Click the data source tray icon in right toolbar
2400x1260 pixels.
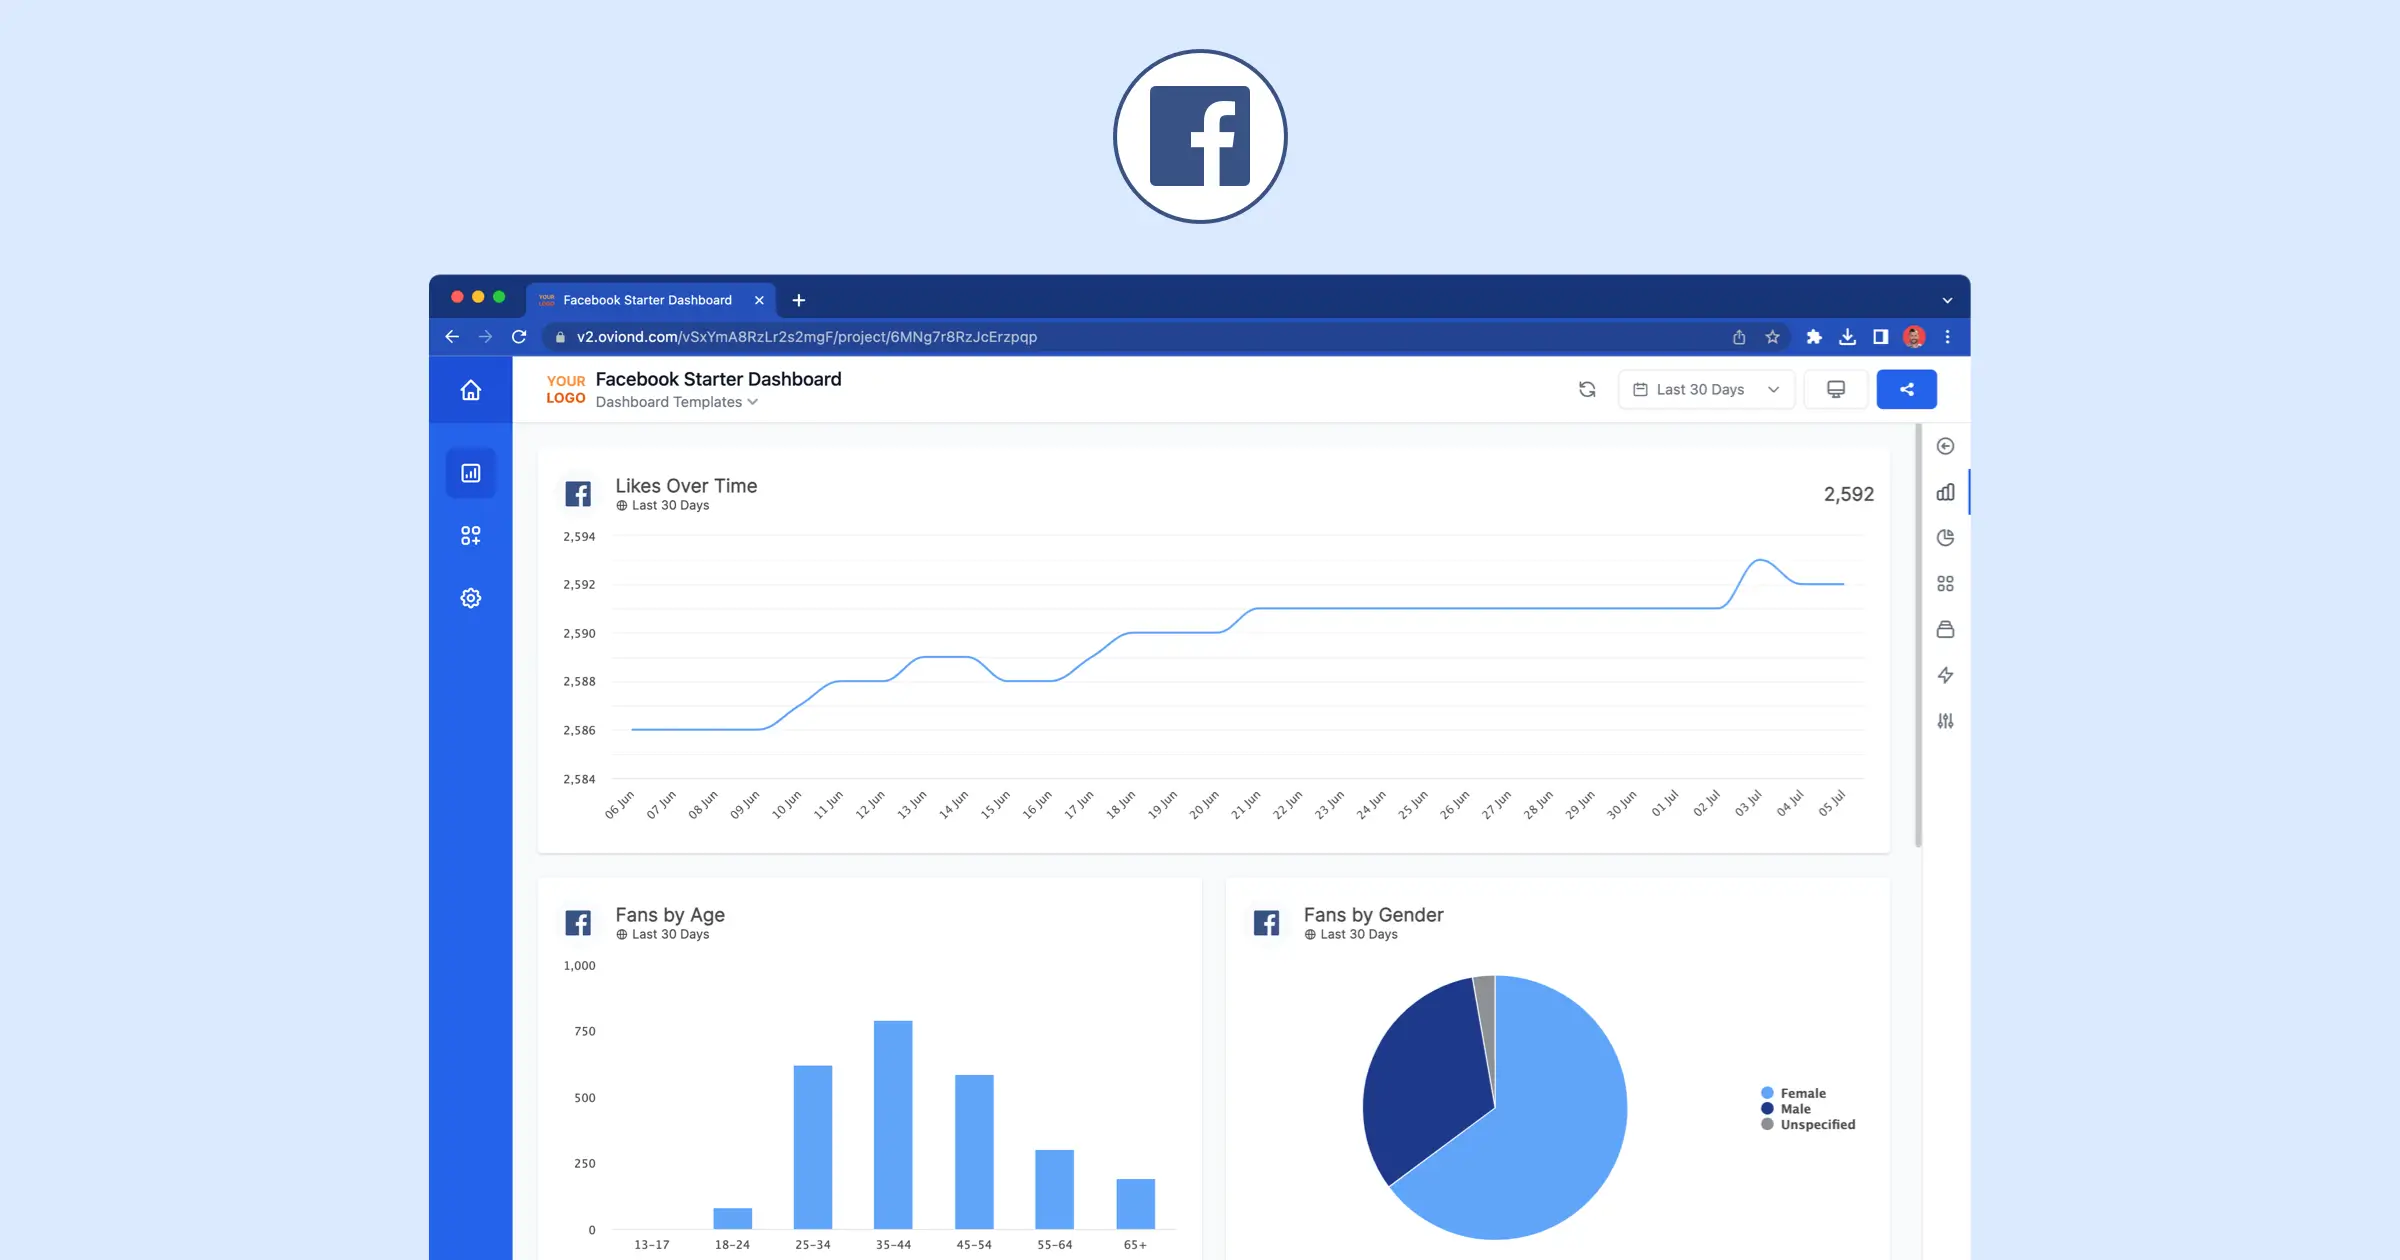pos(1945,629)
